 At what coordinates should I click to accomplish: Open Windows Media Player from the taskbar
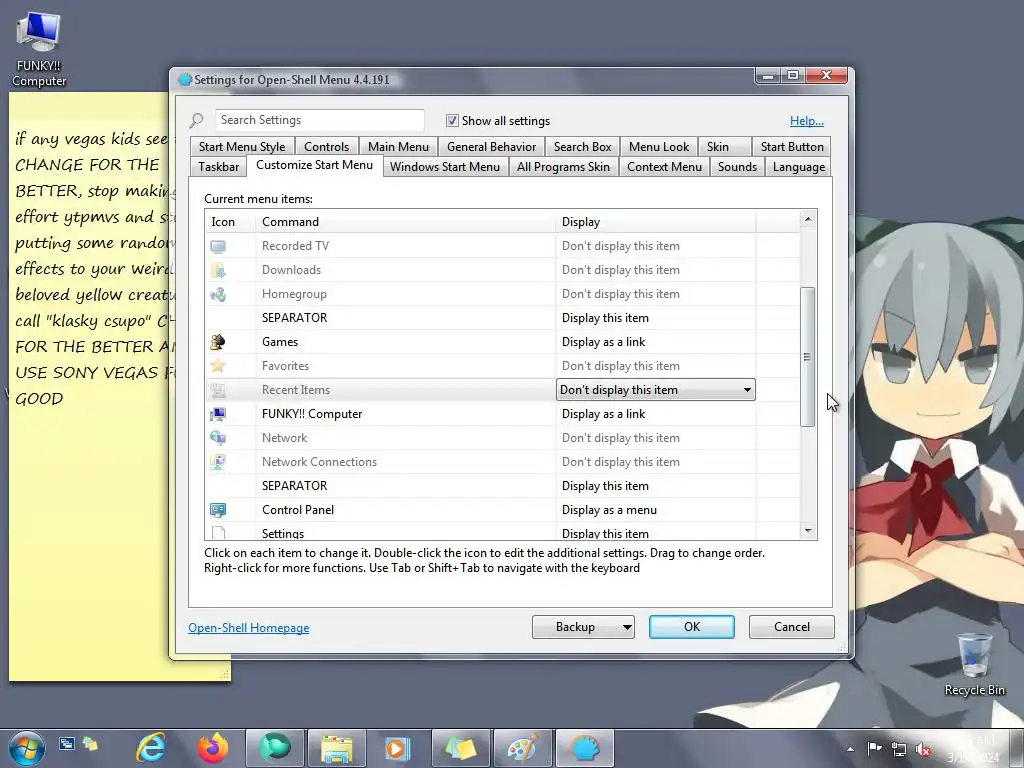click(398, 748)
